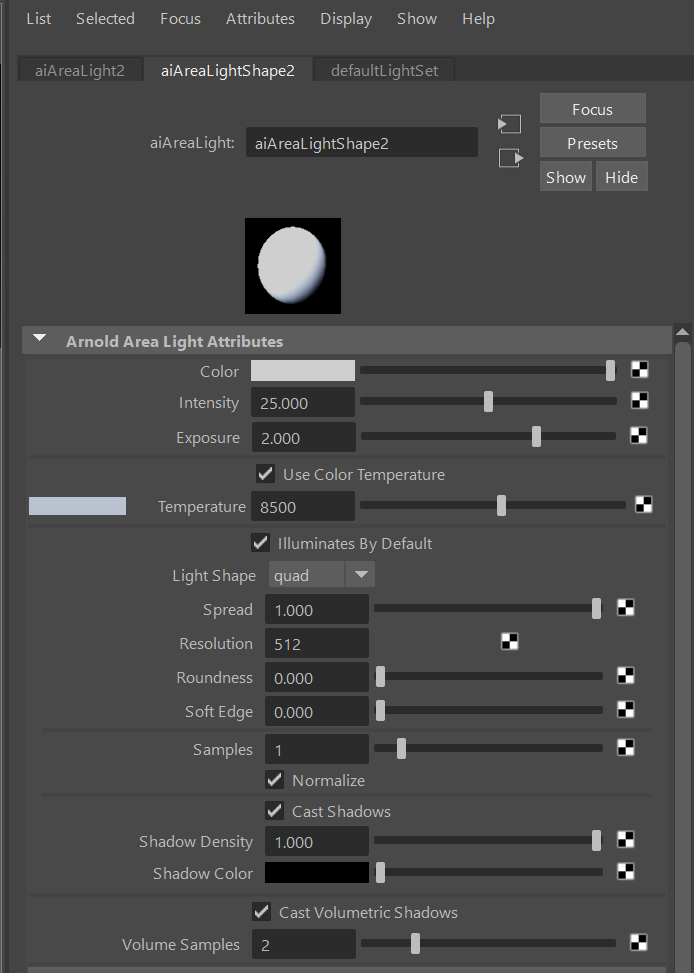Viewport: 694px width, 973px height.
Task: Click the Roundness value field
Action: (x=317, y=677)
